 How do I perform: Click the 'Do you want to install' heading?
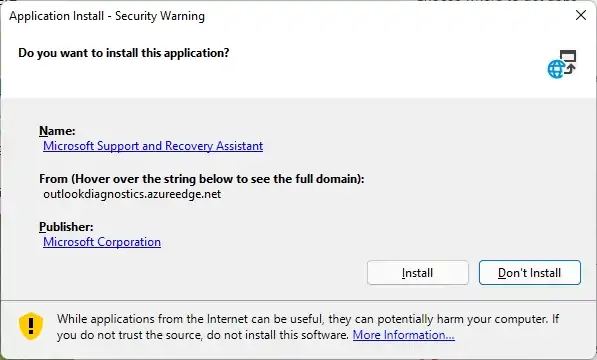coord(124,53)
